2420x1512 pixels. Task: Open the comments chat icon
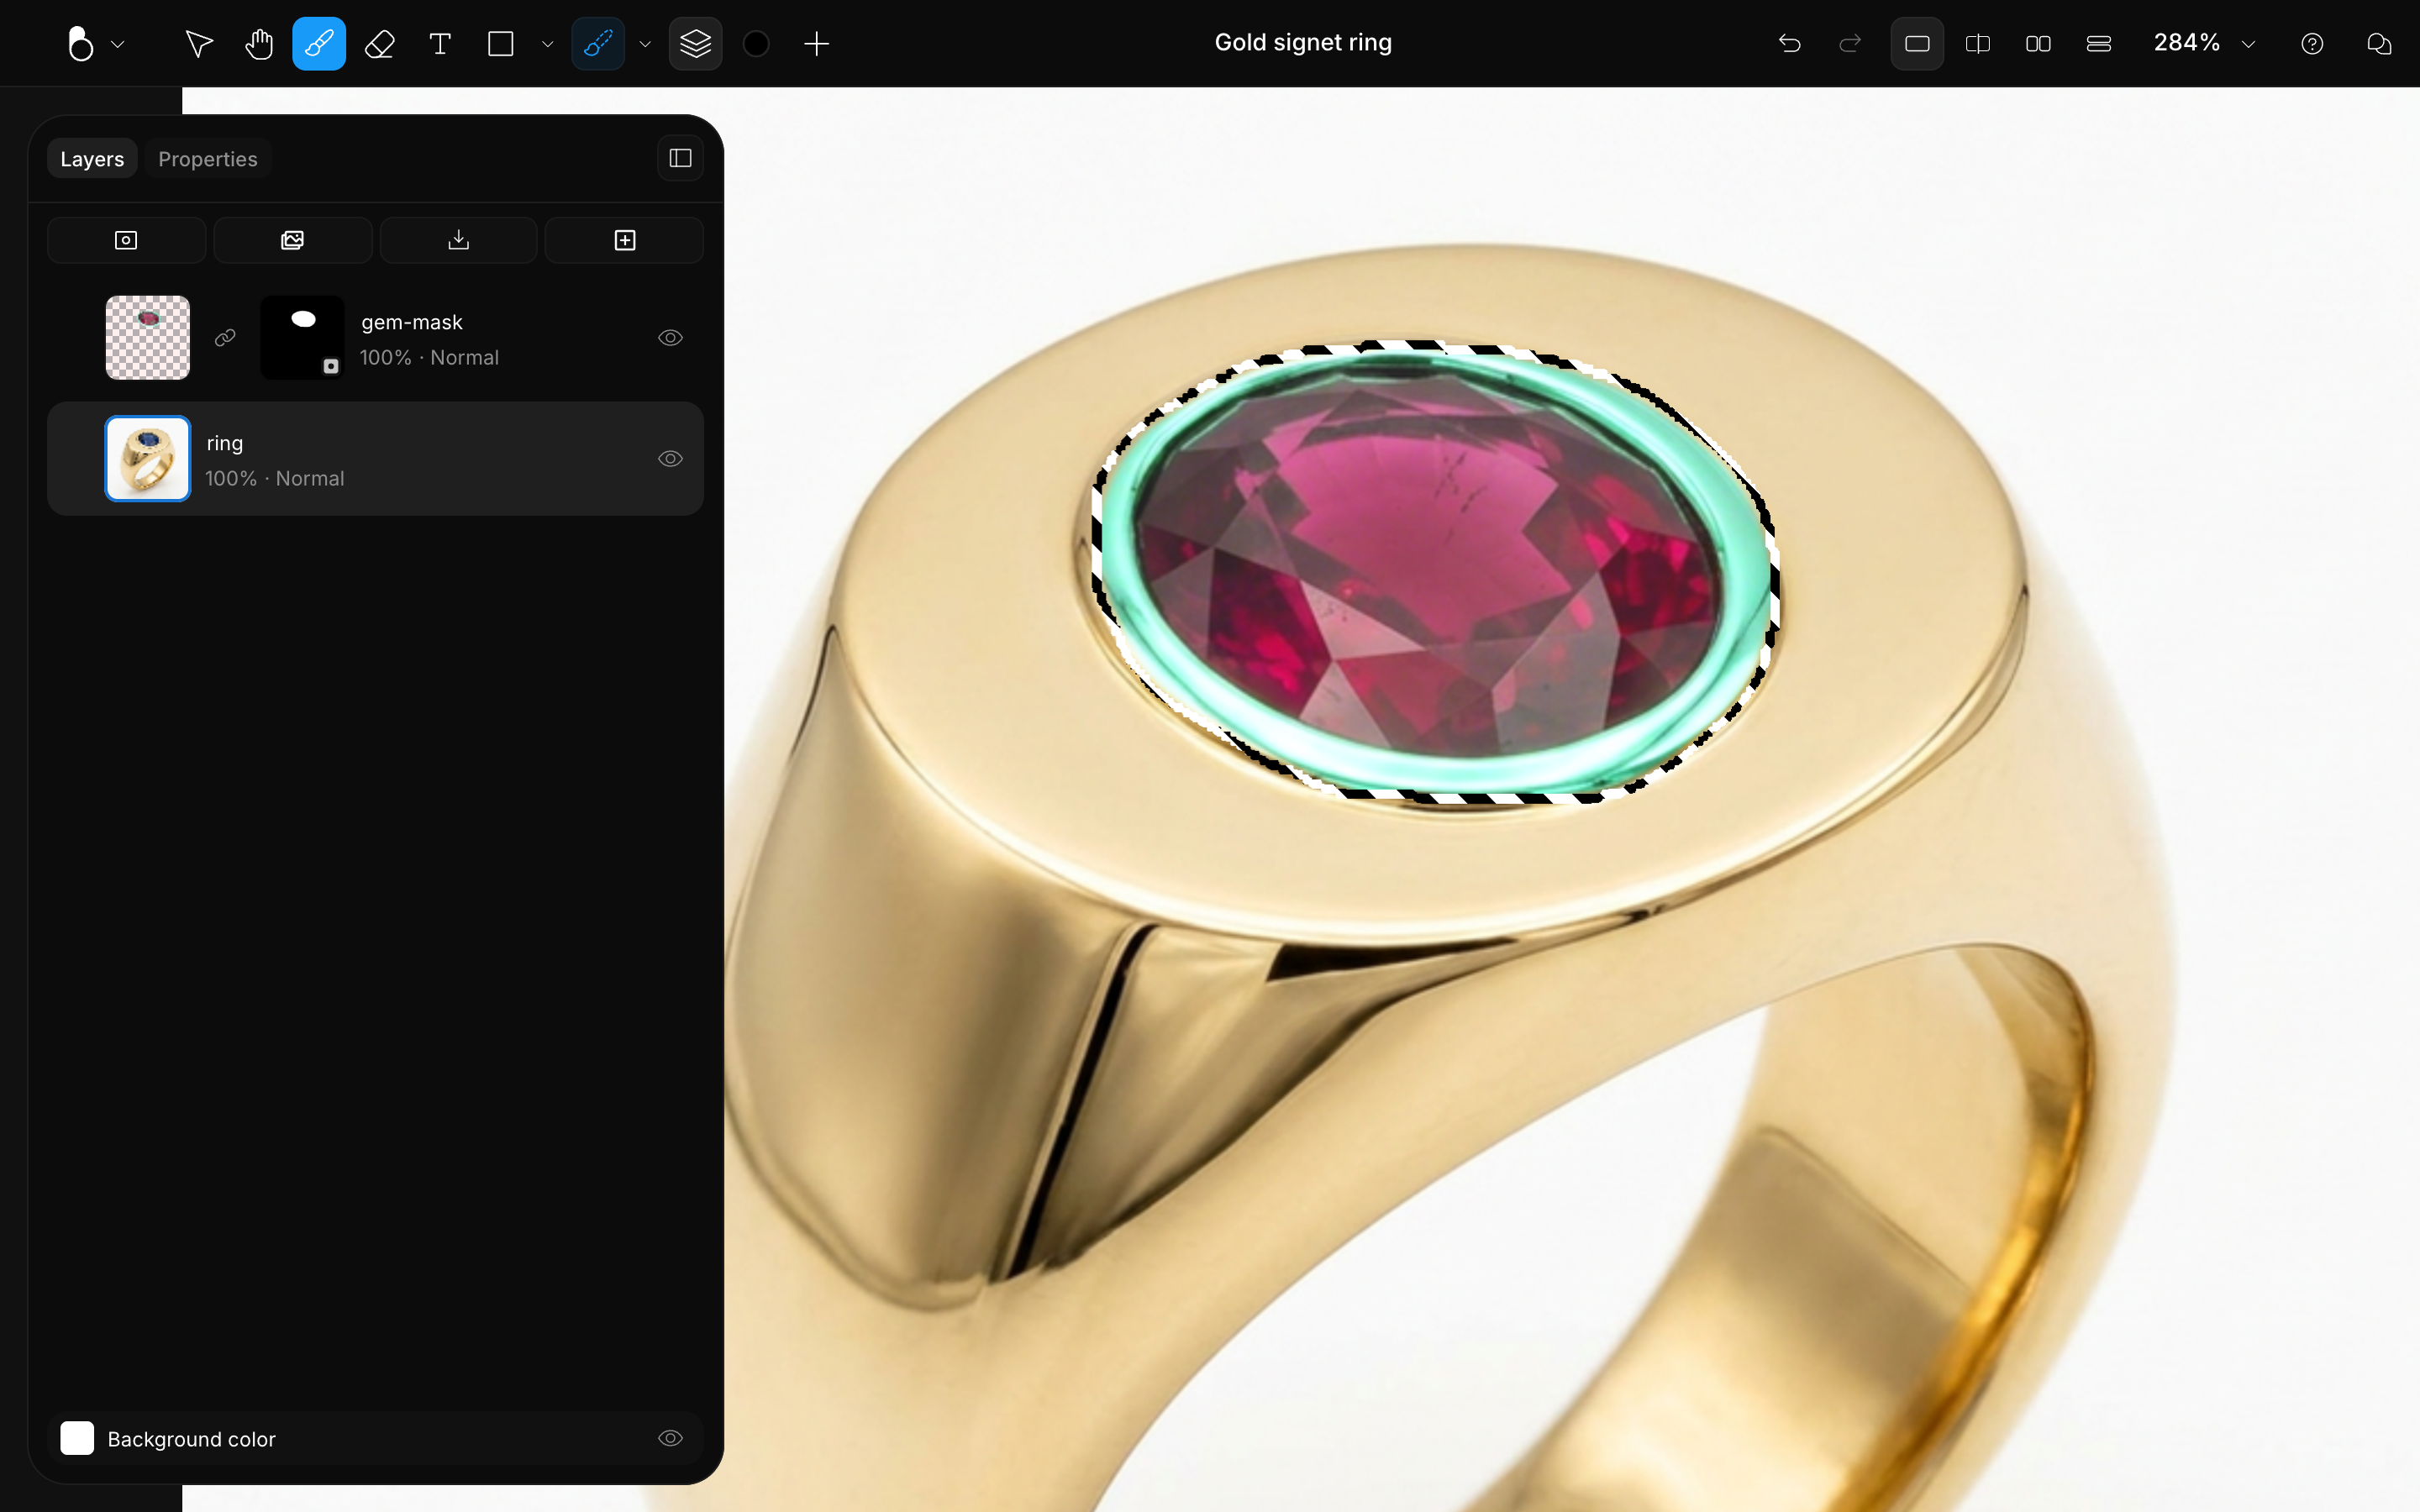click(2379, 44)
